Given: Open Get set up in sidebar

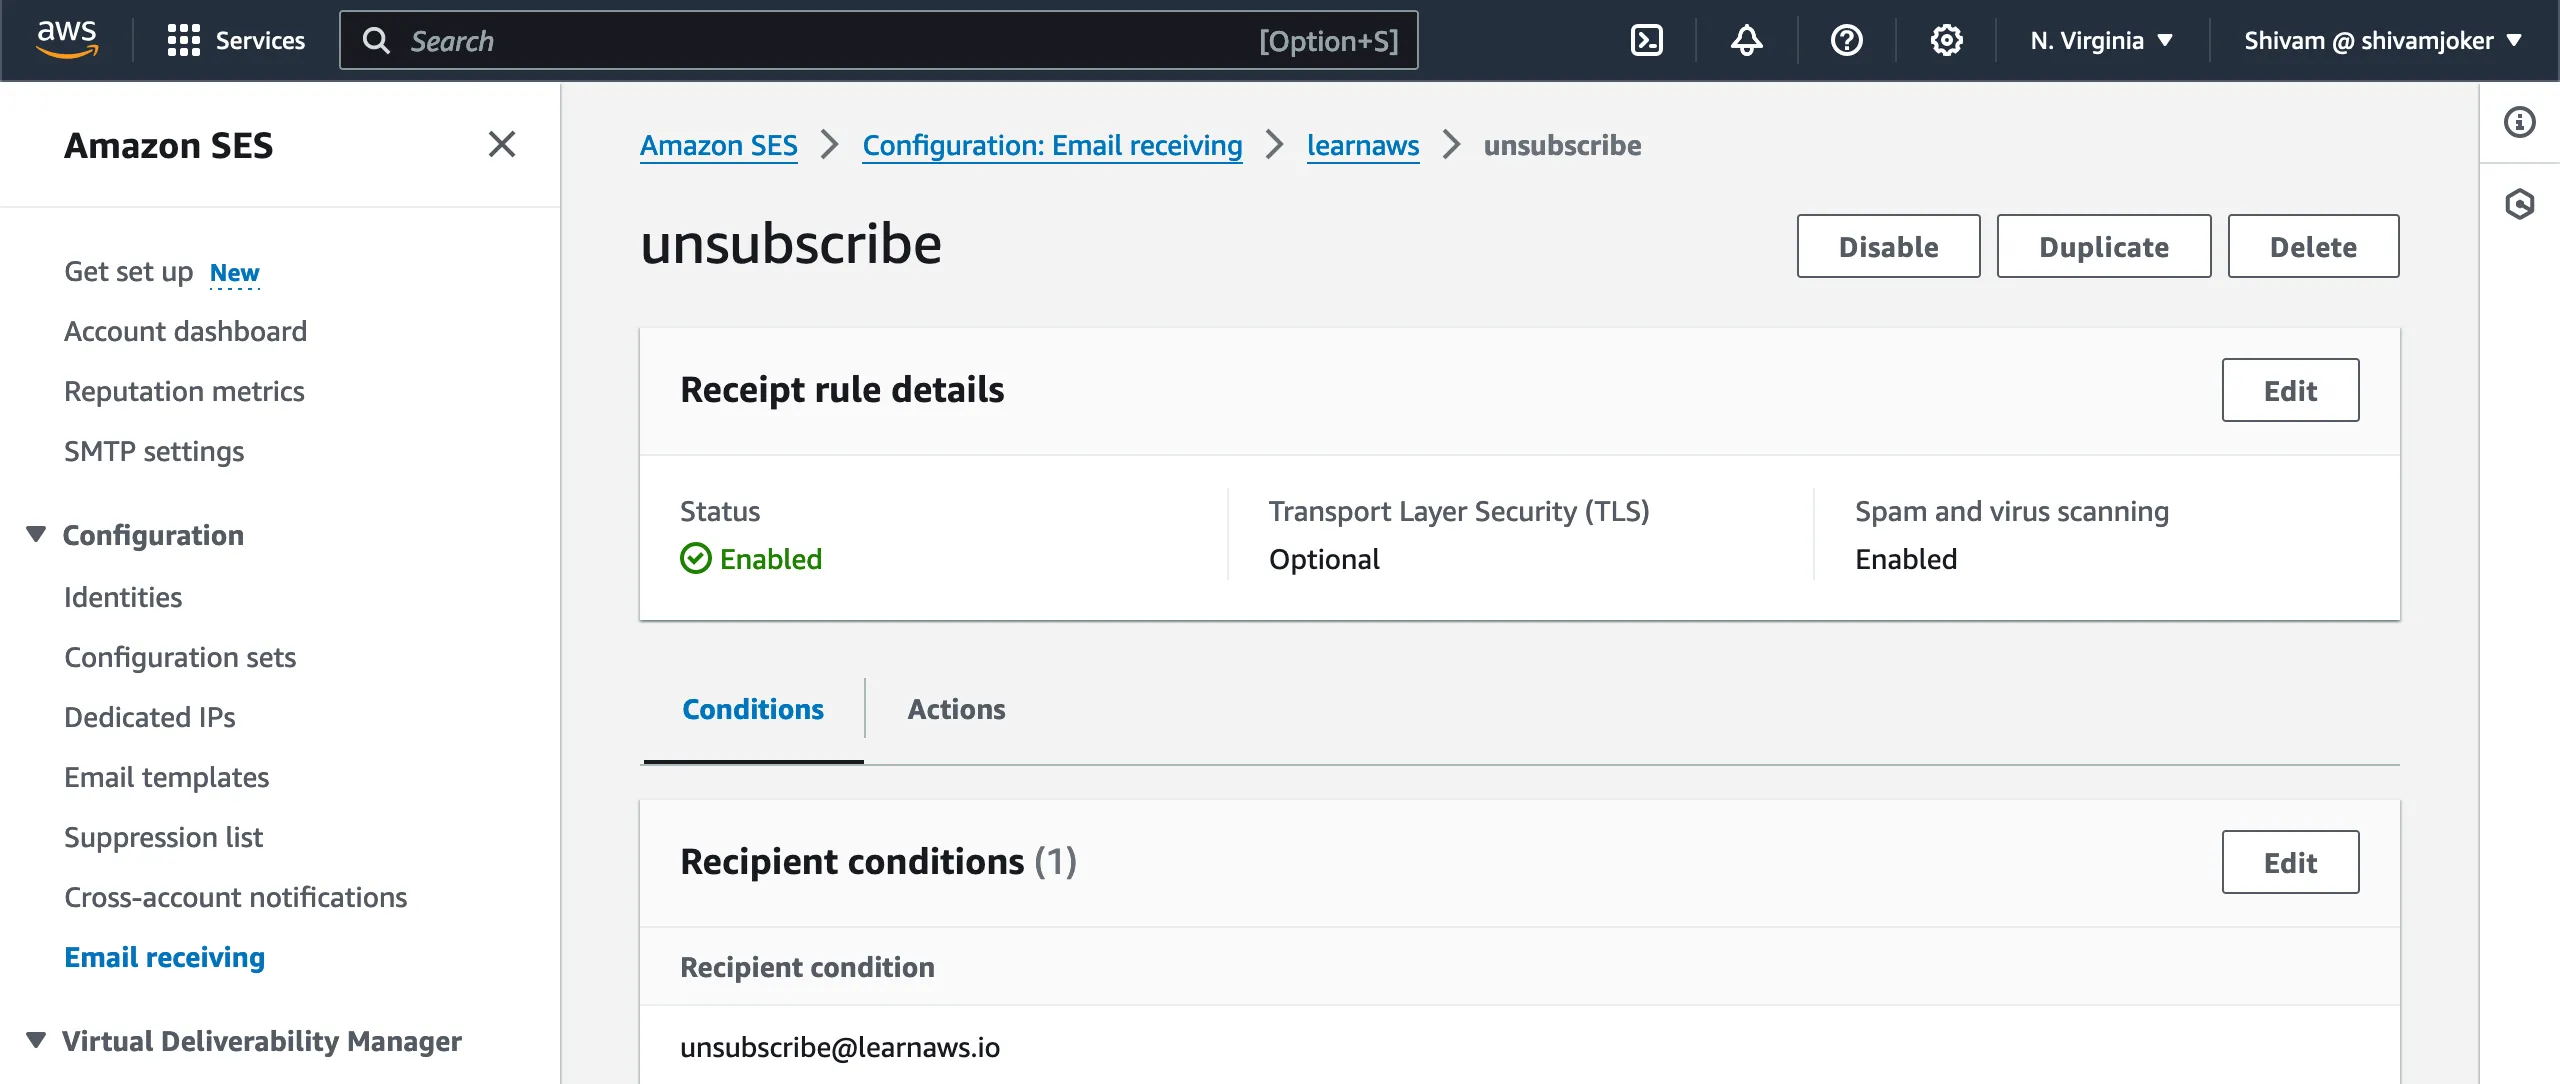Looking at the screenshot, I should point(128,272).
